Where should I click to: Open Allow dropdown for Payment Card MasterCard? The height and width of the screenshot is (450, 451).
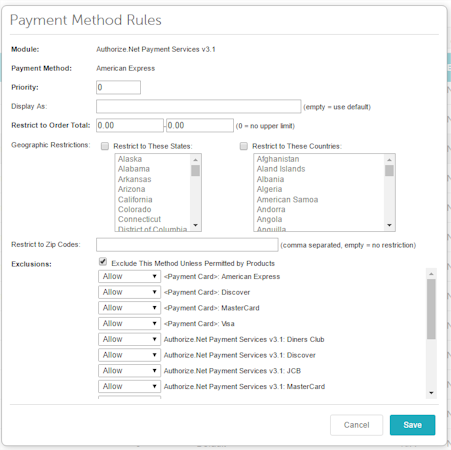coord(129,308)
